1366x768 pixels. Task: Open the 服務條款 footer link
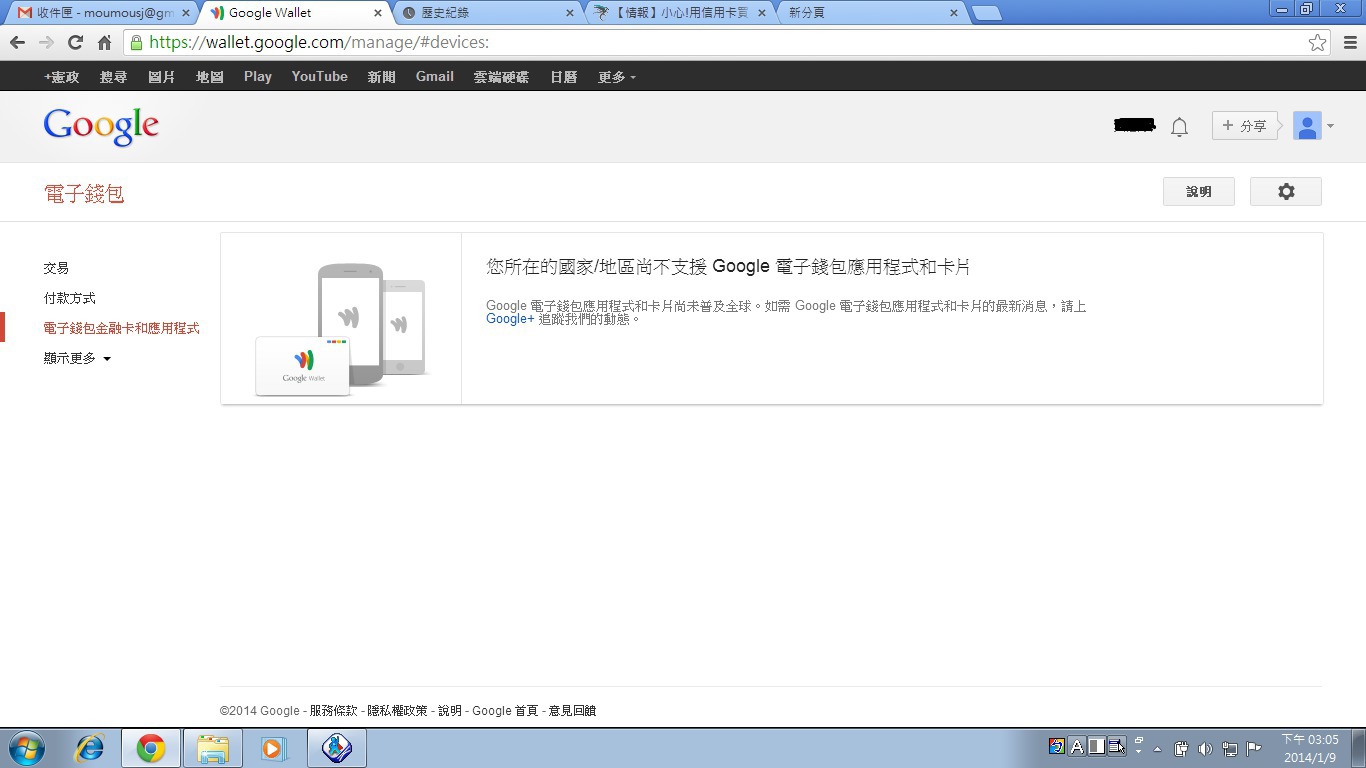click(333, 711)
